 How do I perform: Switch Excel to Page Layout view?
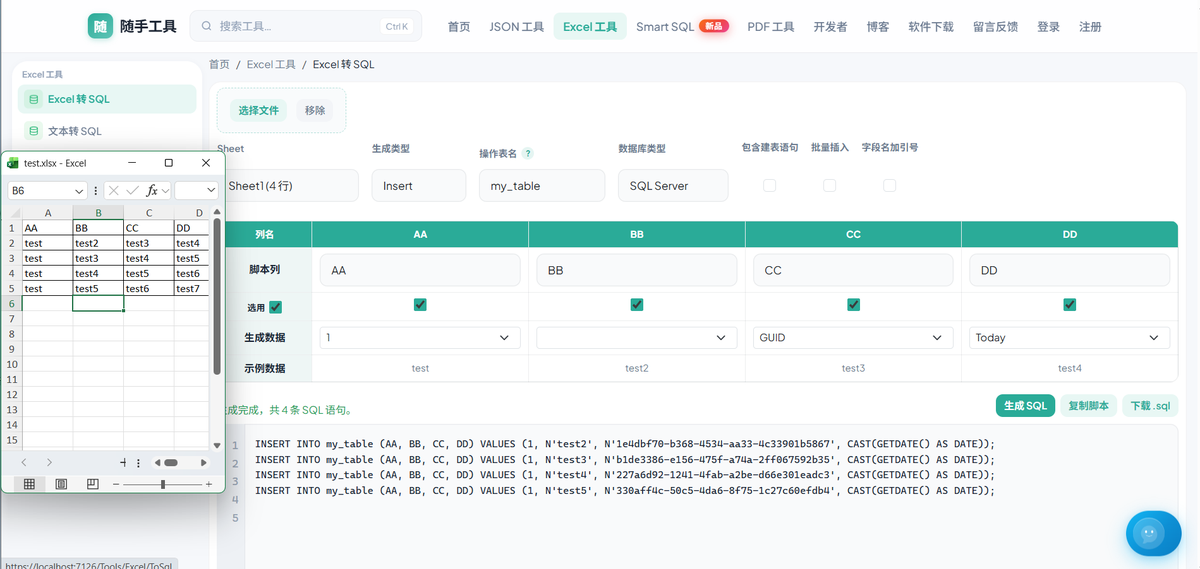point(61,484)
